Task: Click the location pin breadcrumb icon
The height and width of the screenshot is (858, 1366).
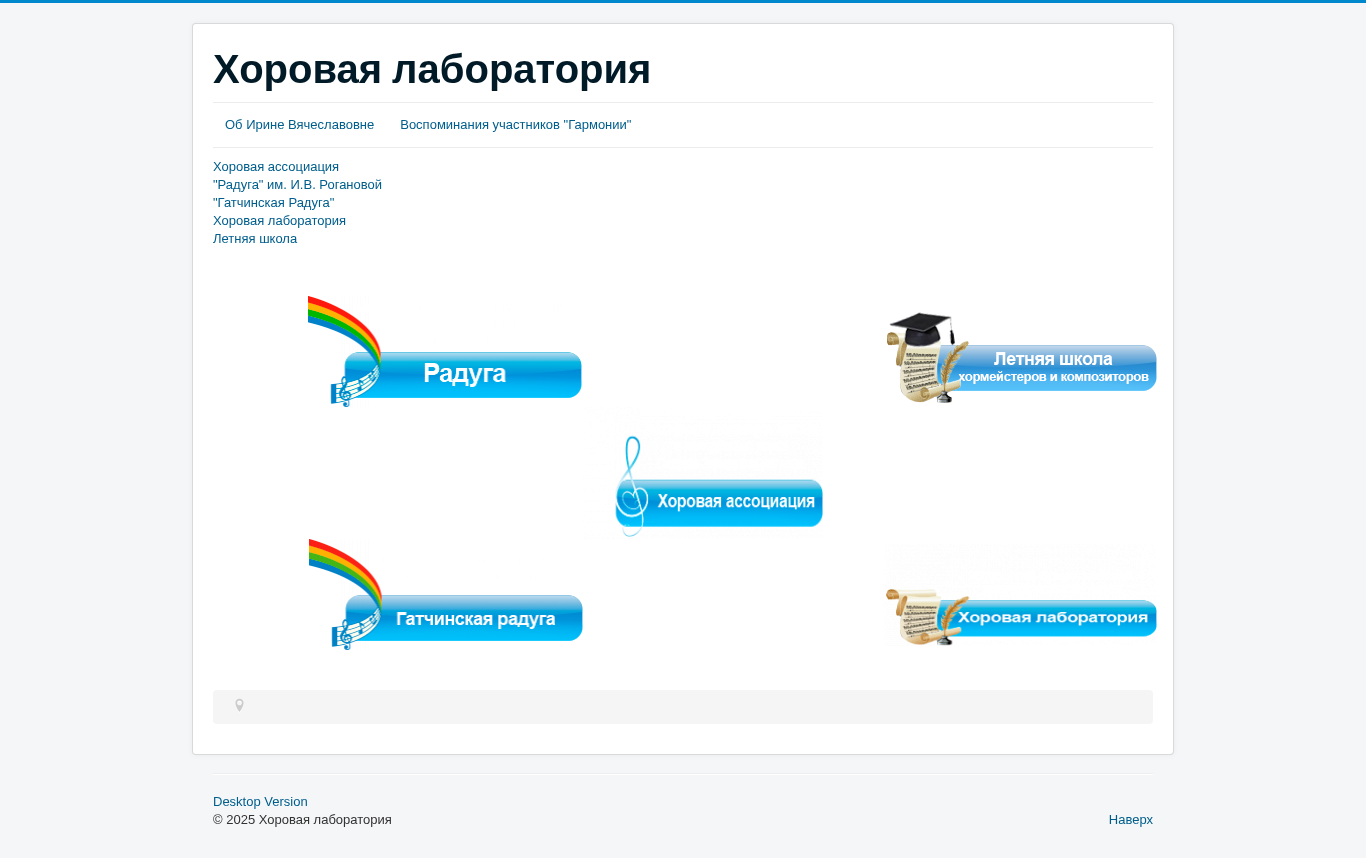Action: pyautogui.click(x=239, y=706)
